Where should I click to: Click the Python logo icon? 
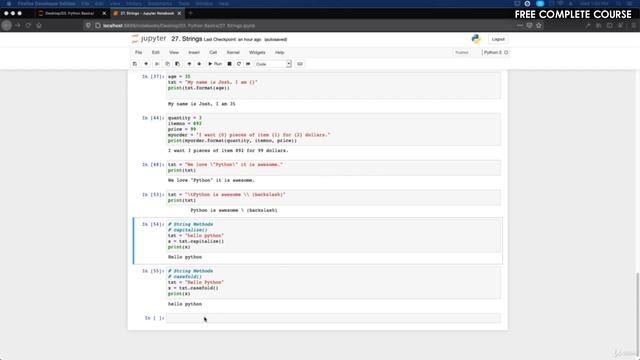click(x=476, y=39)
